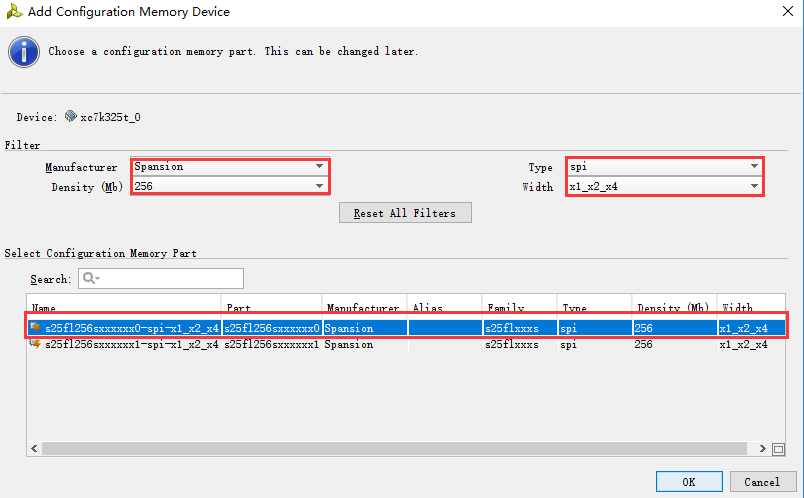This screenshot has height=498, width=804.
Task: Click the Vivado logo icon in title bar
Action: point(14,11)
